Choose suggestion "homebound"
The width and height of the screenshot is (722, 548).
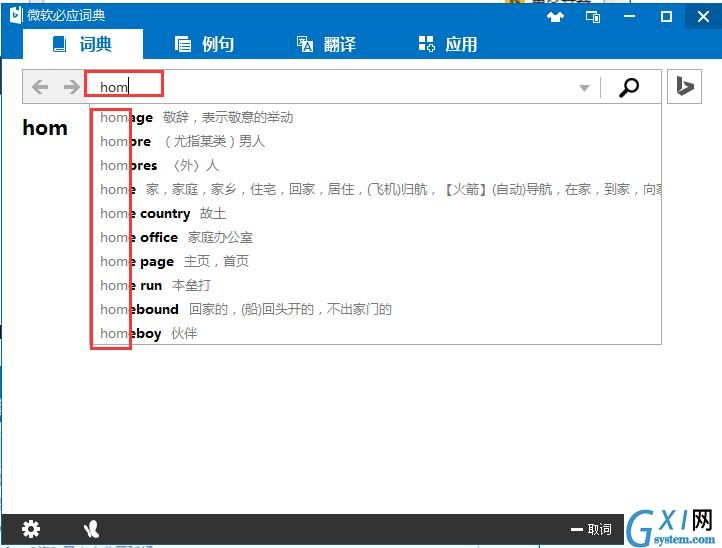click(376, 309)
